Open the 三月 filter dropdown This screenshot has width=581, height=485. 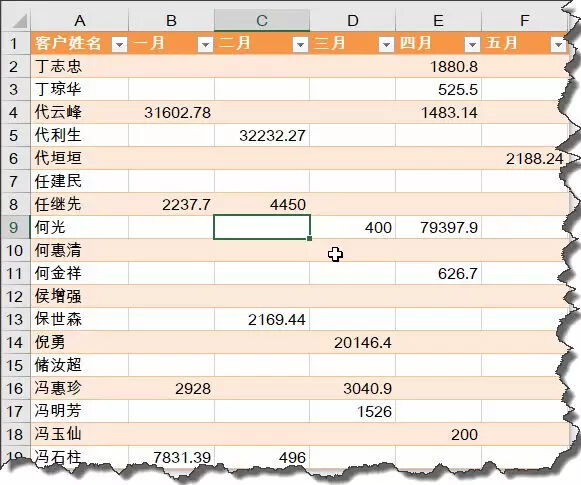[386, 45]
